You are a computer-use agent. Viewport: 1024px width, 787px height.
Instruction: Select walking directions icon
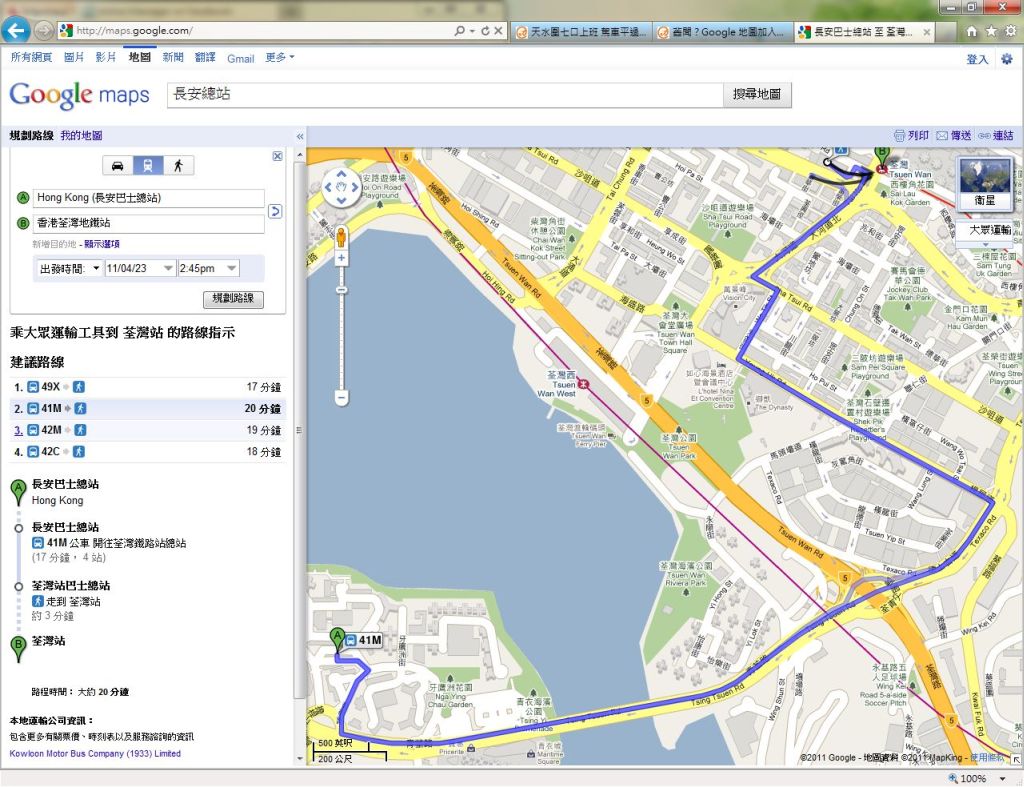click(x=178, y=166)
